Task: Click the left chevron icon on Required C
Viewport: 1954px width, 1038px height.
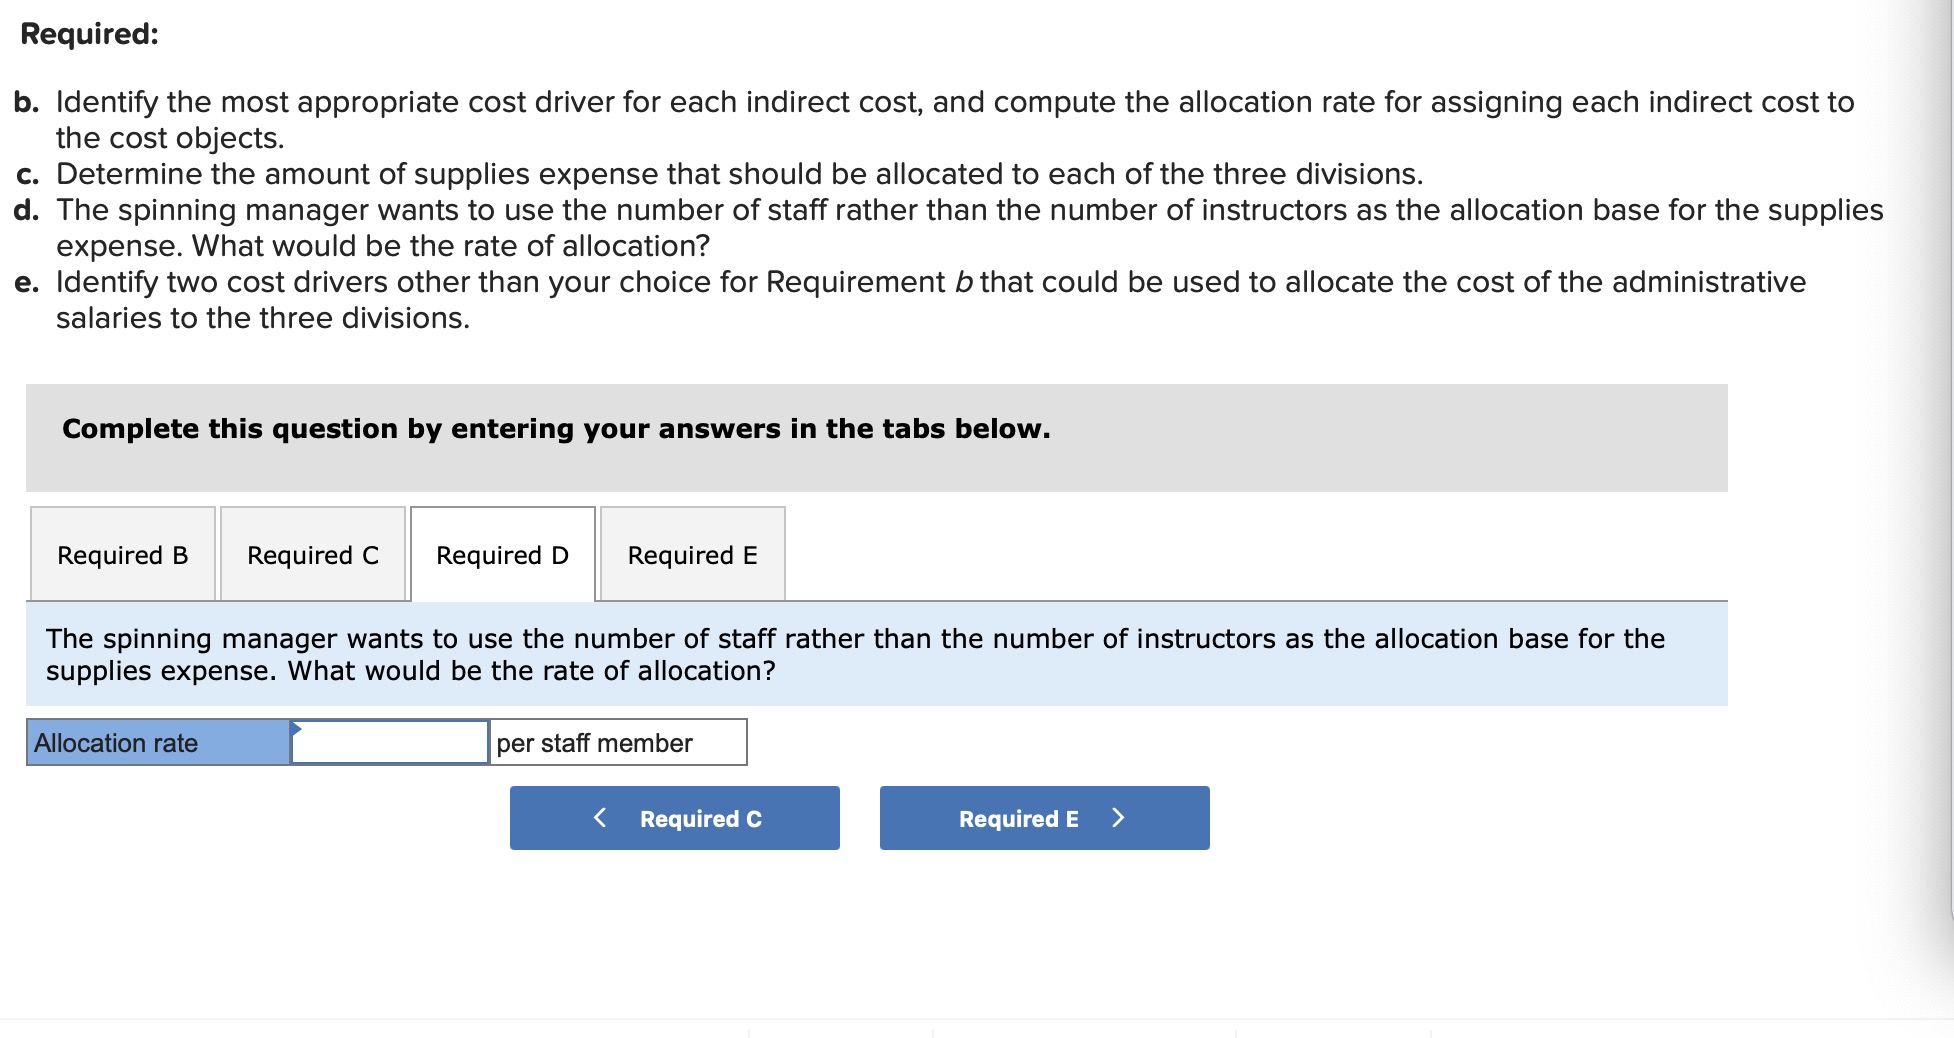Action: [x=601, y=817]
